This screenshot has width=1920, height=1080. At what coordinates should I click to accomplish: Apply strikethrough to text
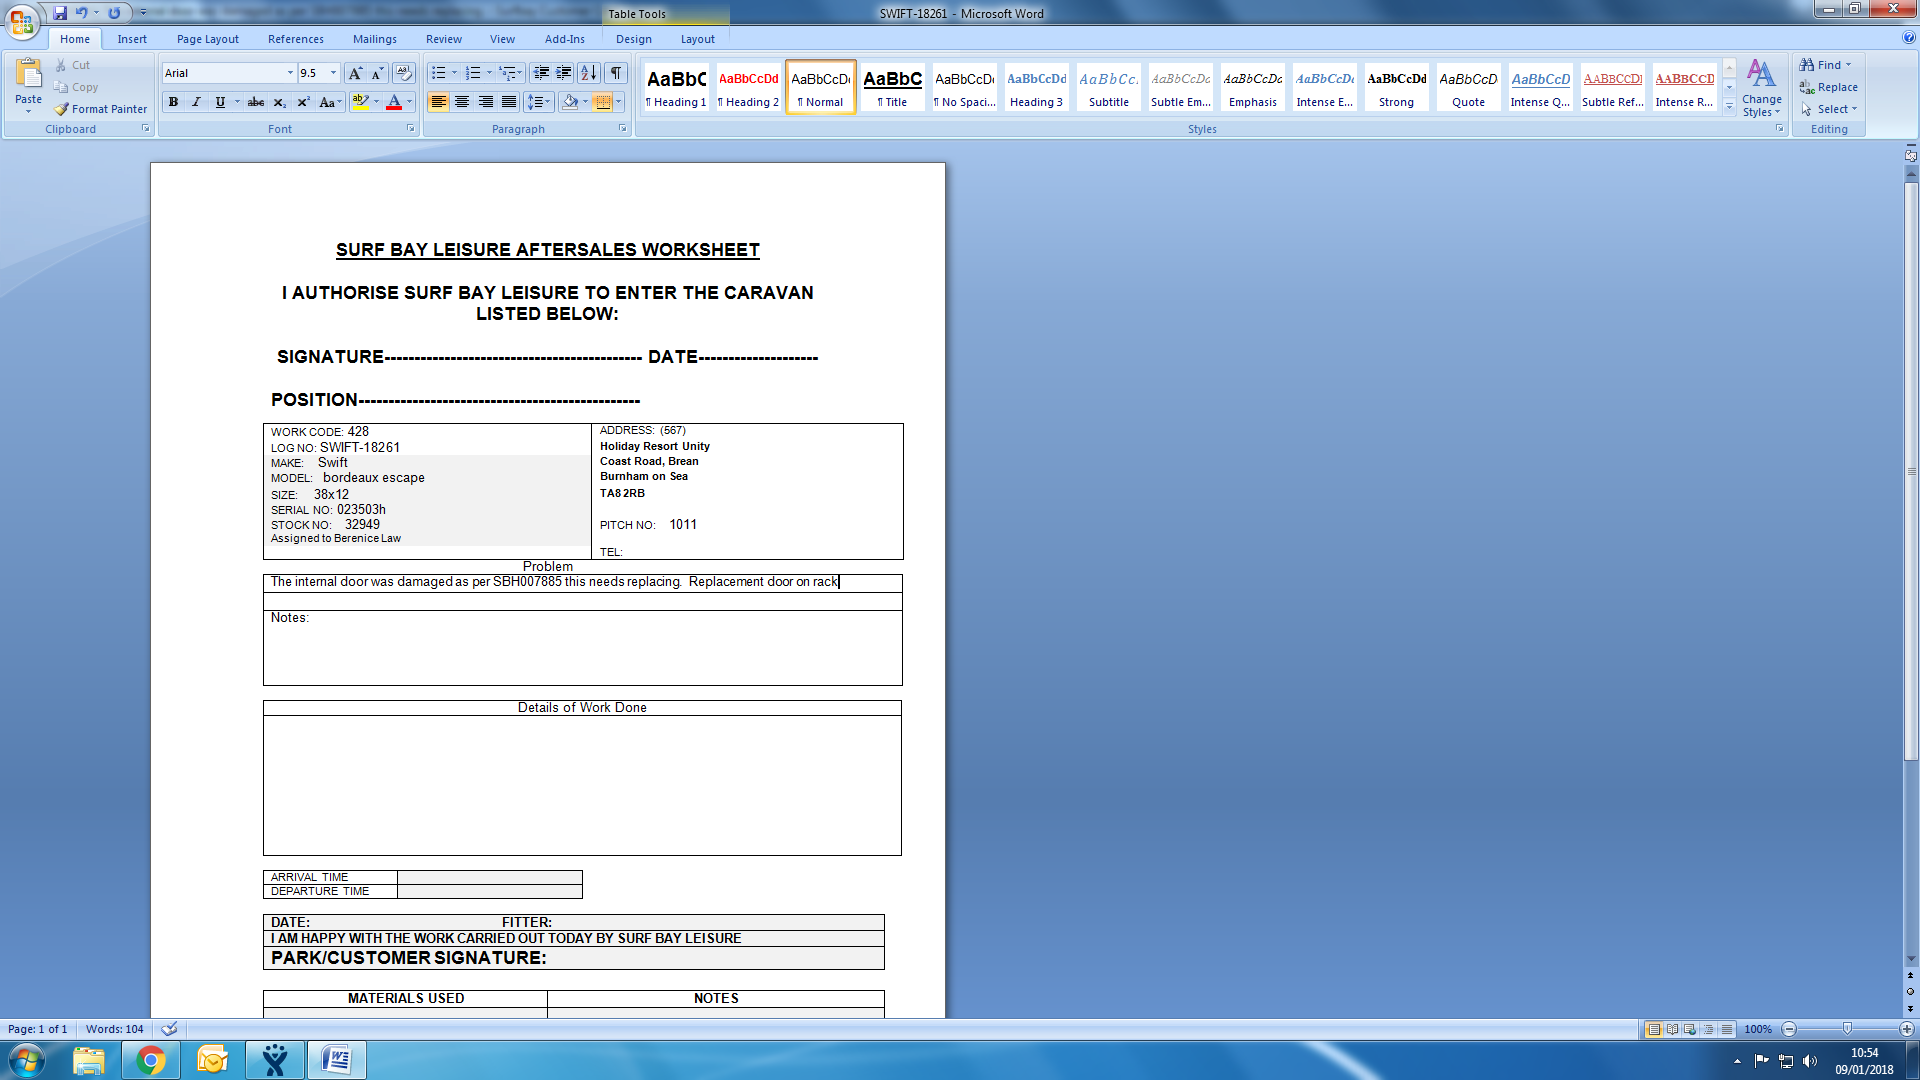(x=256, y=102)
